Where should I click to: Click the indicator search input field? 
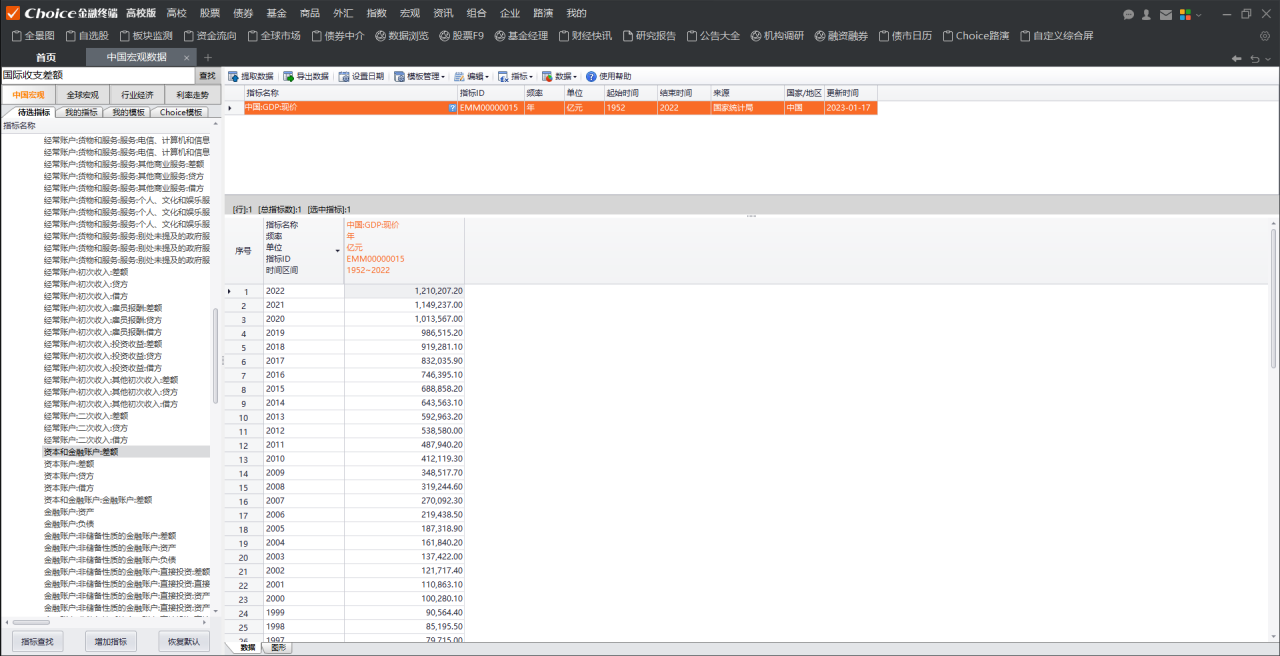pos(98,75)
